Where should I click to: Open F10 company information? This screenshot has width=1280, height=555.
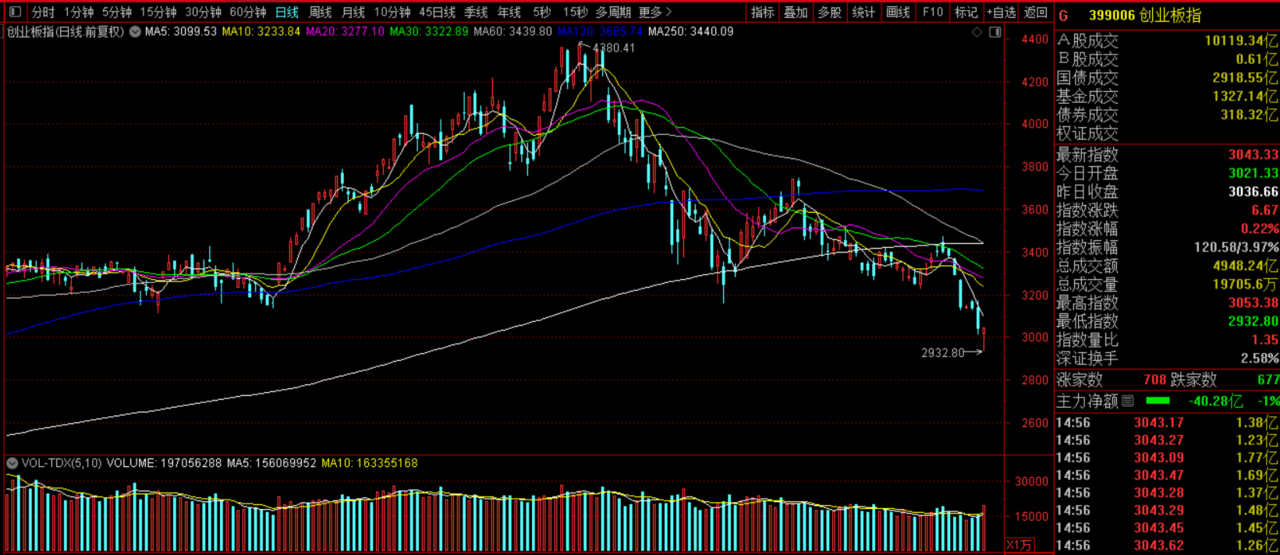click(x=932, y=13)
